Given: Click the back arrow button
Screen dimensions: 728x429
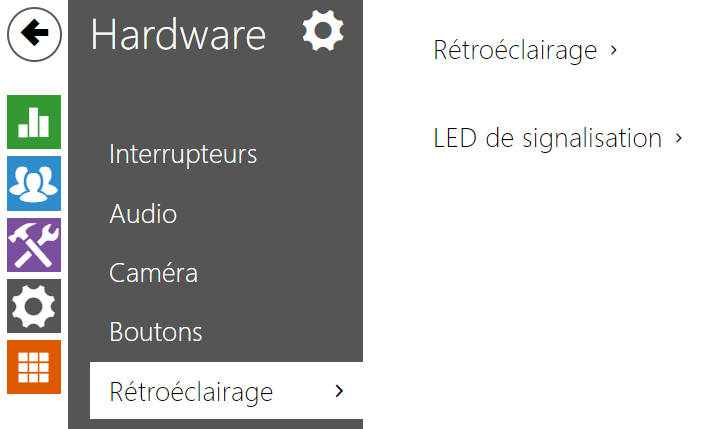Looking at the screenshot, I should [x=34, y=33].
